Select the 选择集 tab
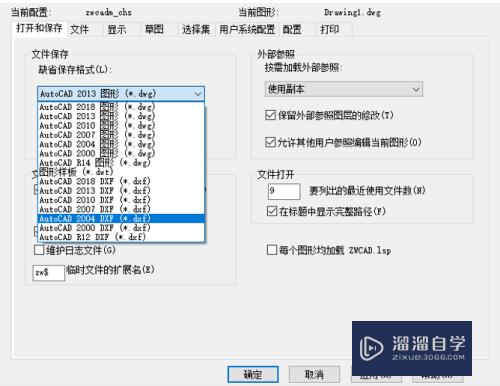 pos(196,29)
